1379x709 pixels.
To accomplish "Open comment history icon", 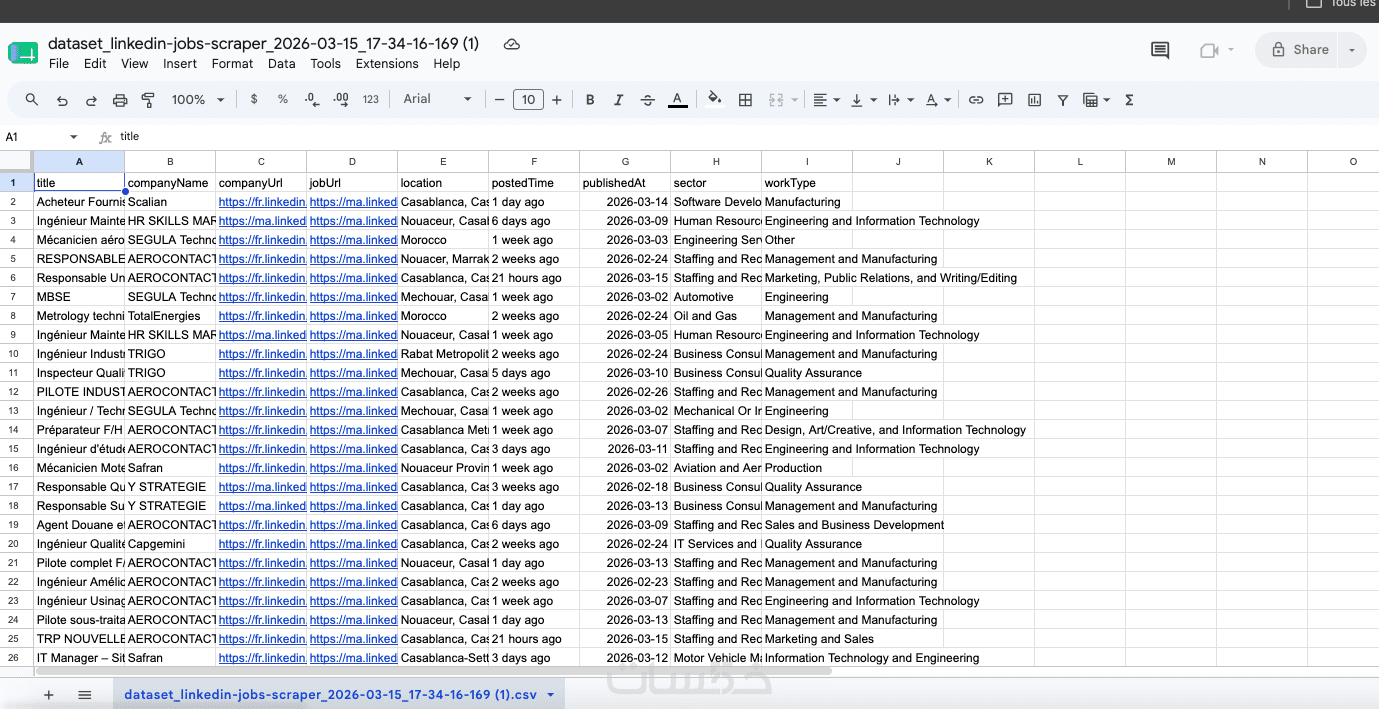I will [1160, 50].
